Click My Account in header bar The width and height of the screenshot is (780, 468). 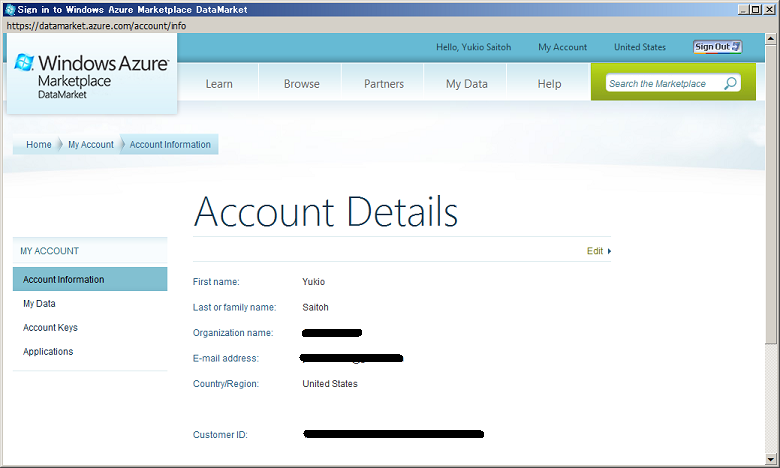(562, 47)
